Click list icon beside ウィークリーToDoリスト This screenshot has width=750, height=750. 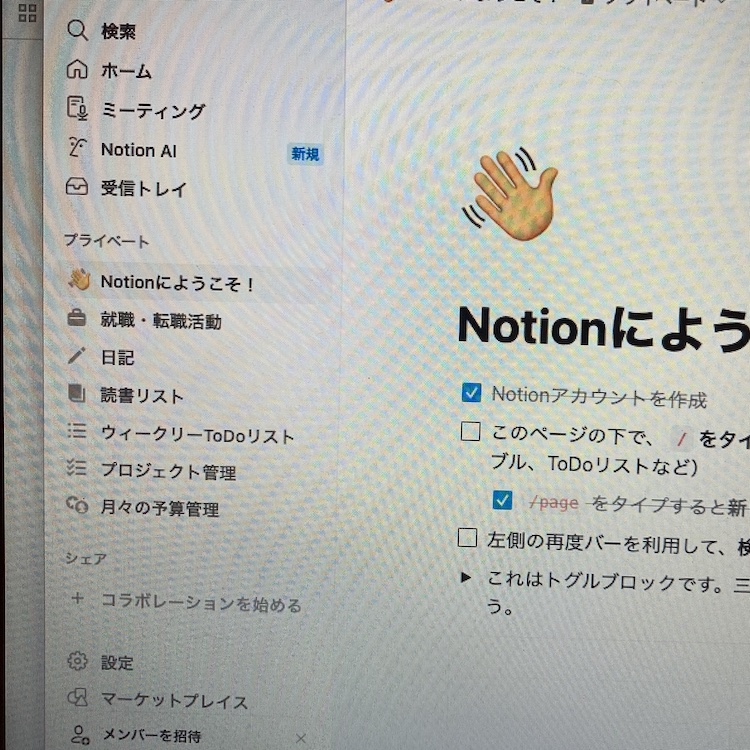[77, 431]
